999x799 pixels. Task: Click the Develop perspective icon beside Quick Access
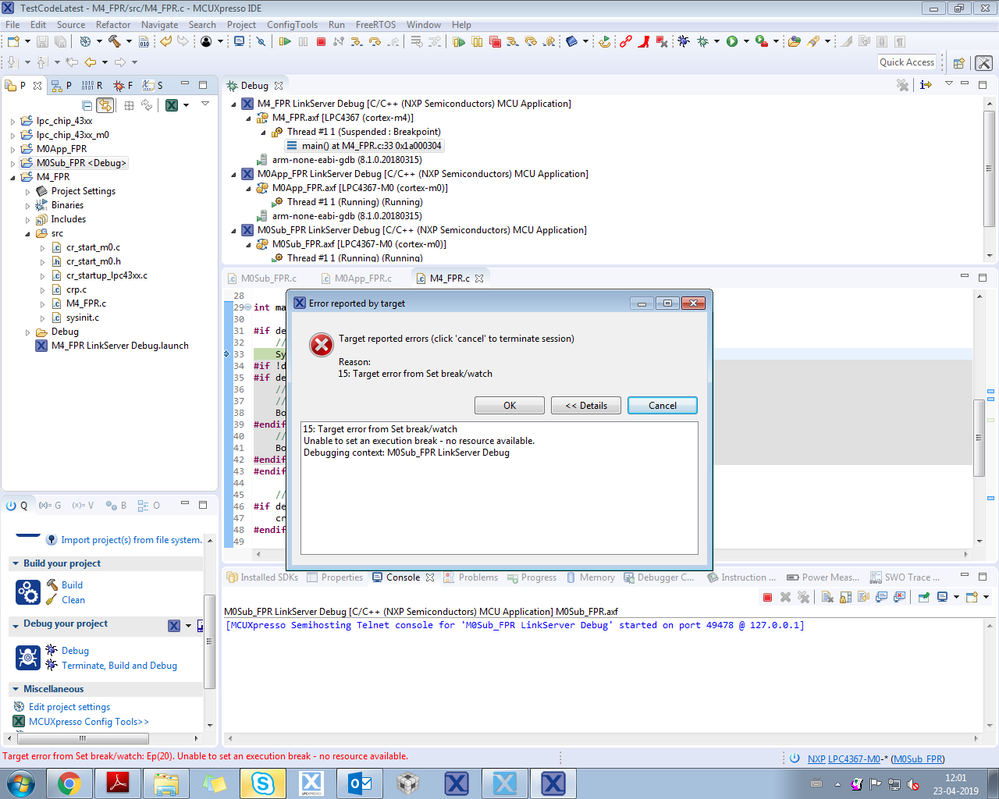coord(984,62)
